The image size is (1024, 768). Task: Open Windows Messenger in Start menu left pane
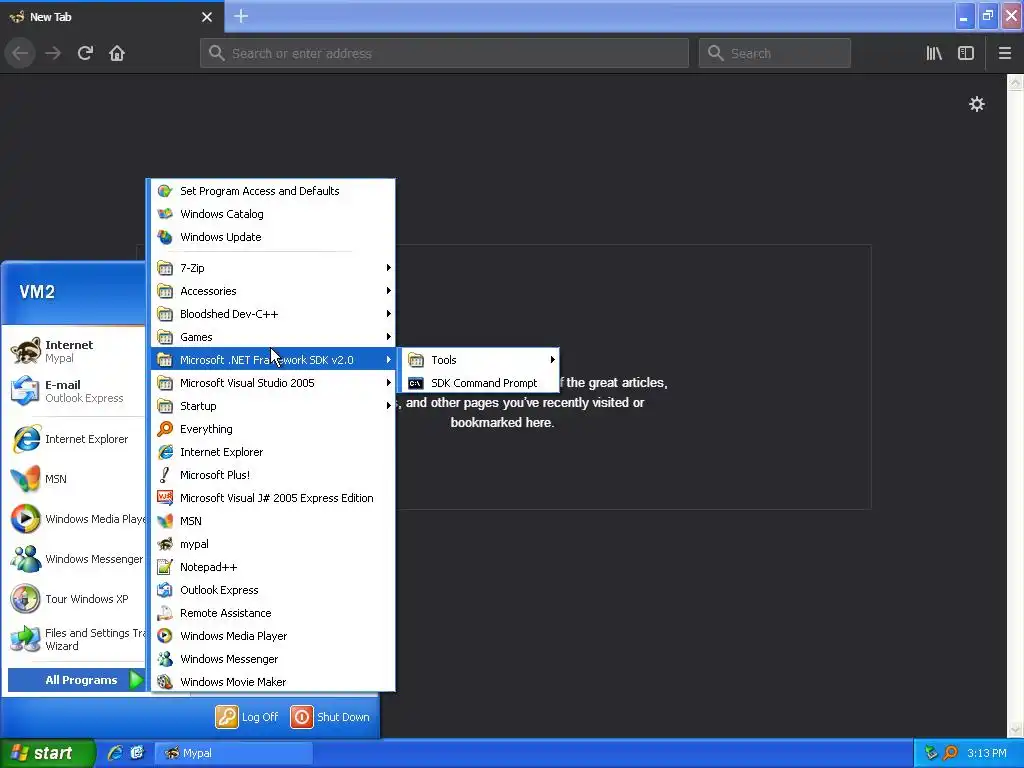coord(76,559)
